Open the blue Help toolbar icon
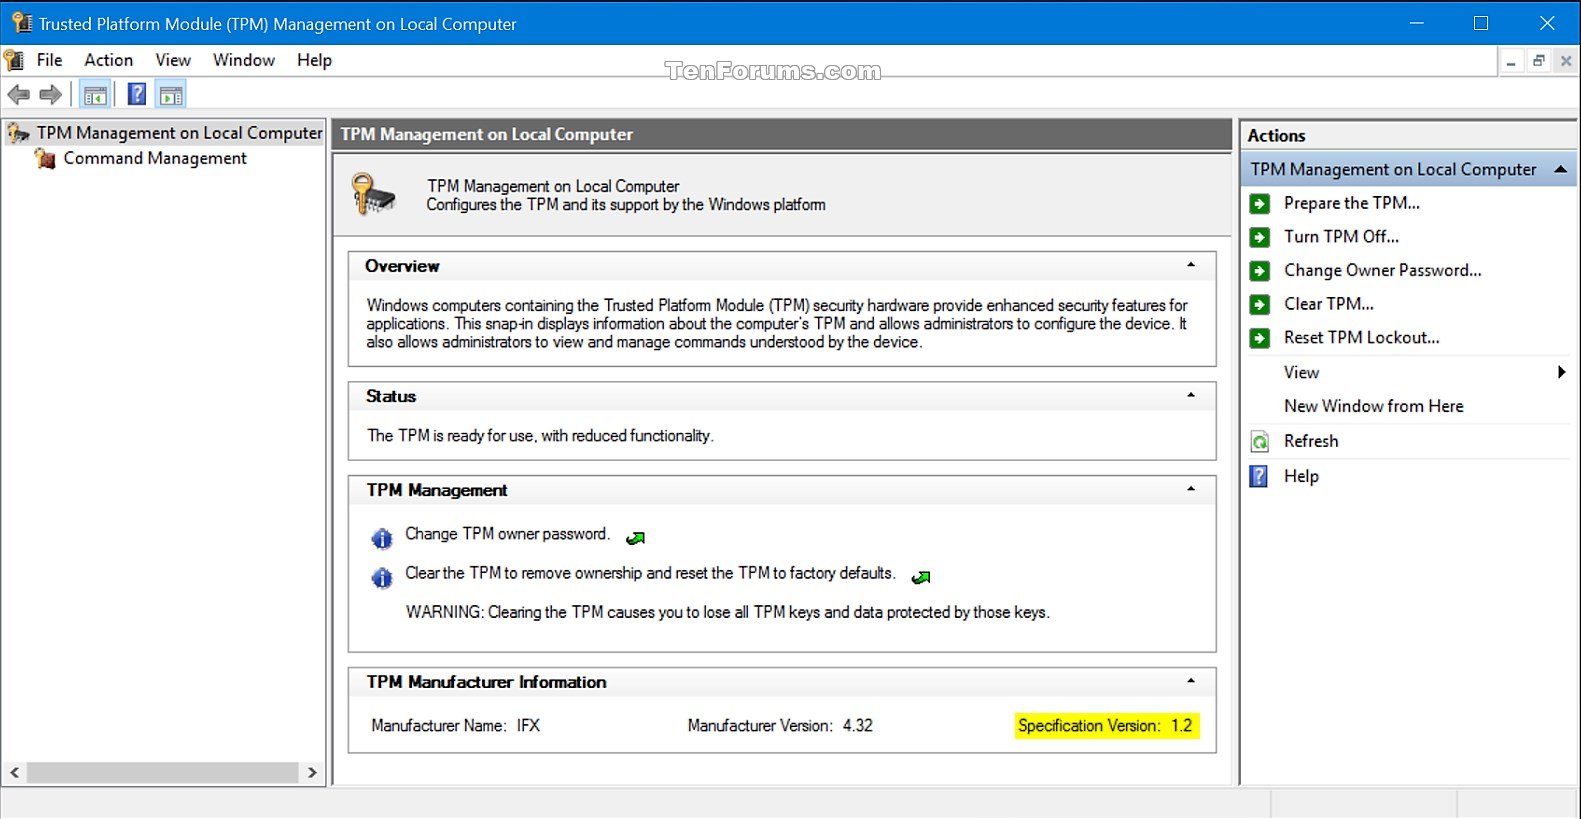The height and width of the screenshot is (819, 1581). [x=137, y=95]
